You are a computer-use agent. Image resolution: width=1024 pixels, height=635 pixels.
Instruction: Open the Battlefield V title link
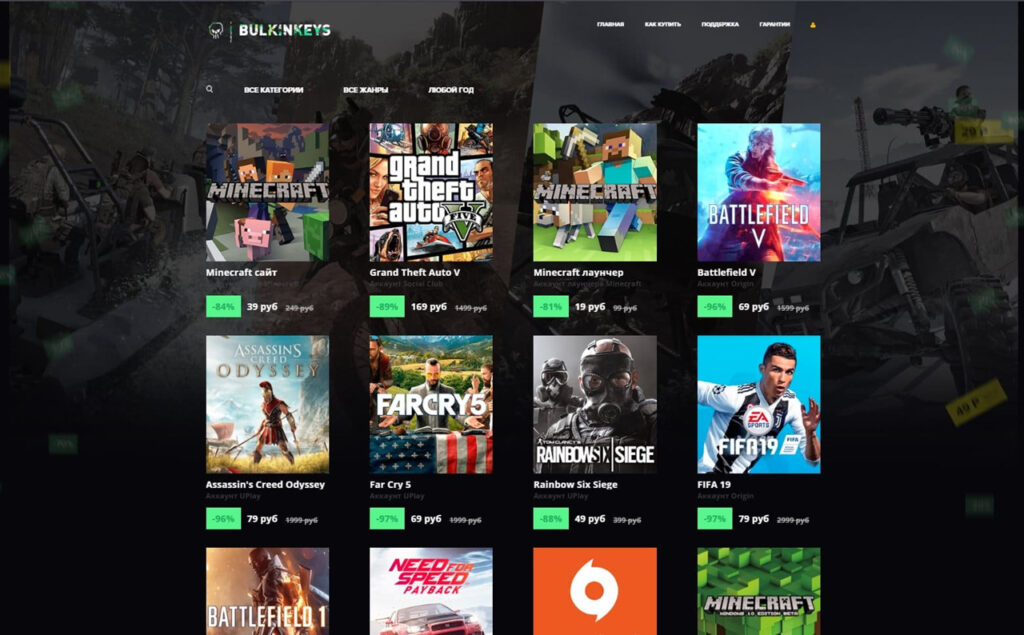(x=726, y=272)
